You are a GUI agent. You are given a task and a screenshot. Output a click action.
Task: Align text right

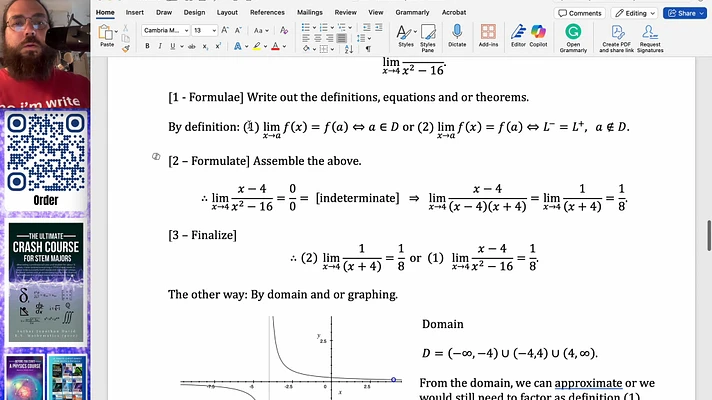[x=330, y=39]
